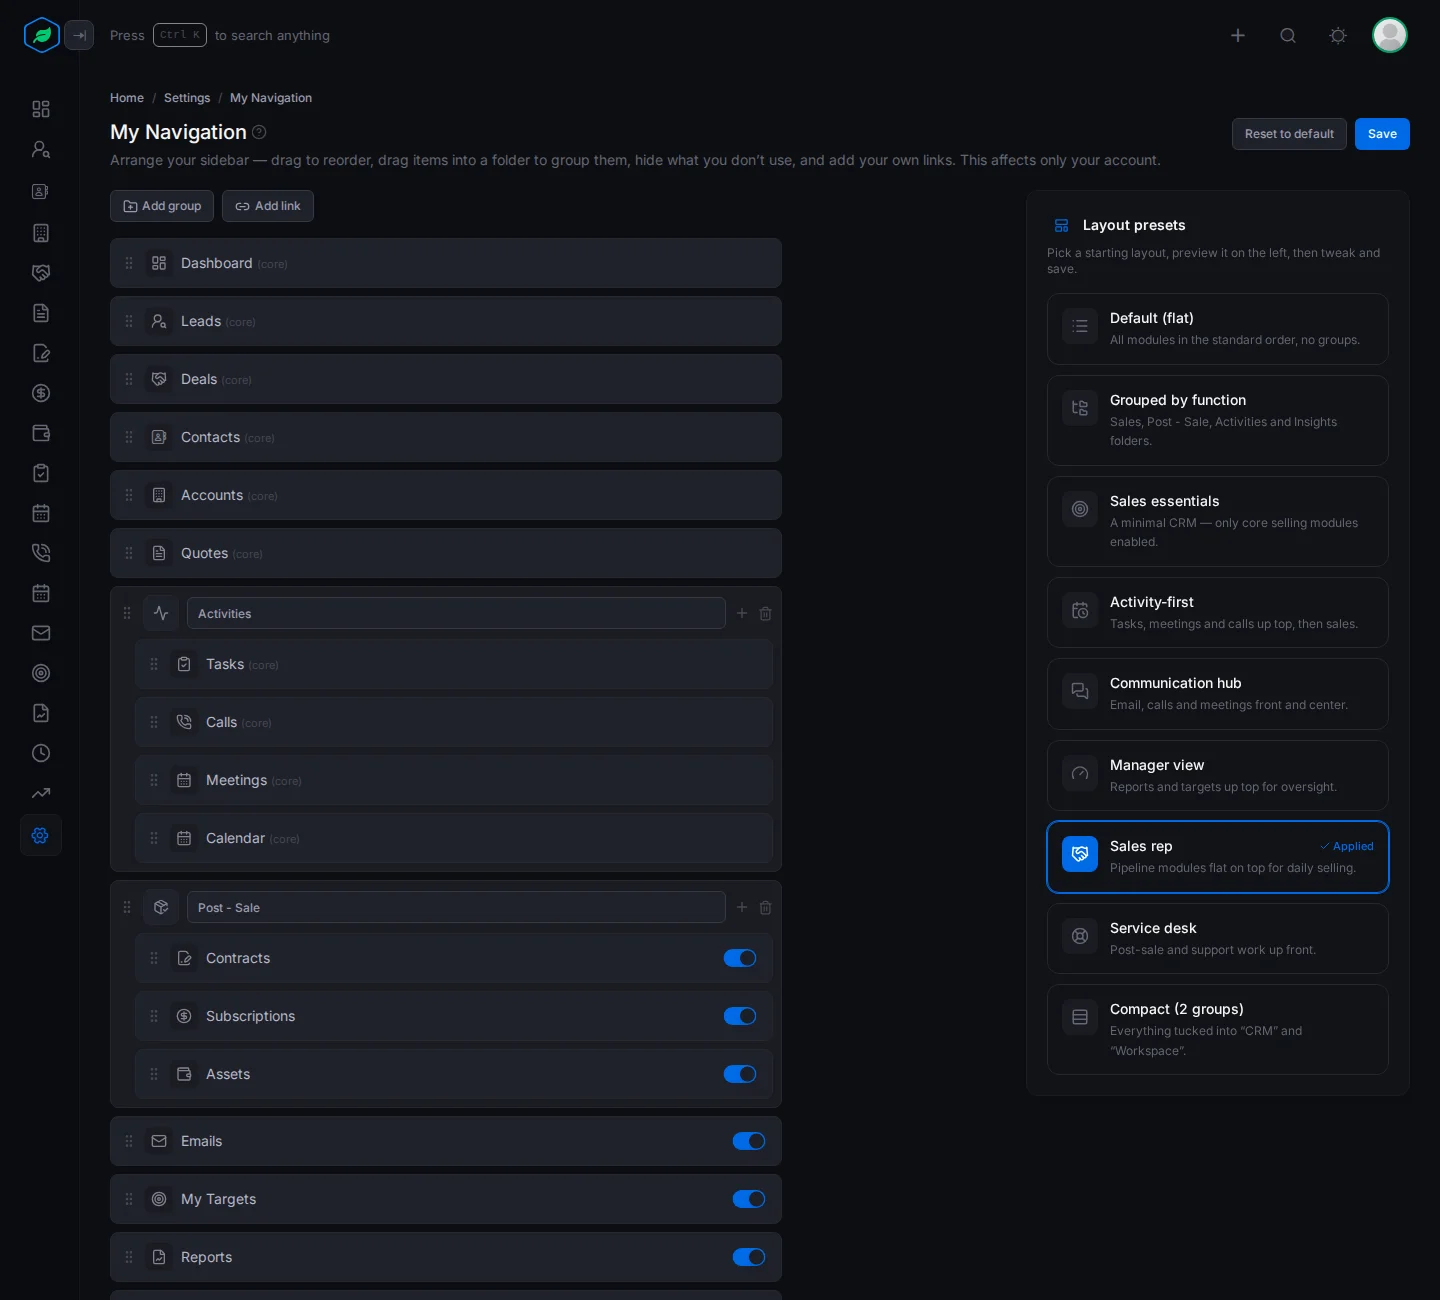Open the user avatar menu

pyautogui.click(x=1390, y=35)
